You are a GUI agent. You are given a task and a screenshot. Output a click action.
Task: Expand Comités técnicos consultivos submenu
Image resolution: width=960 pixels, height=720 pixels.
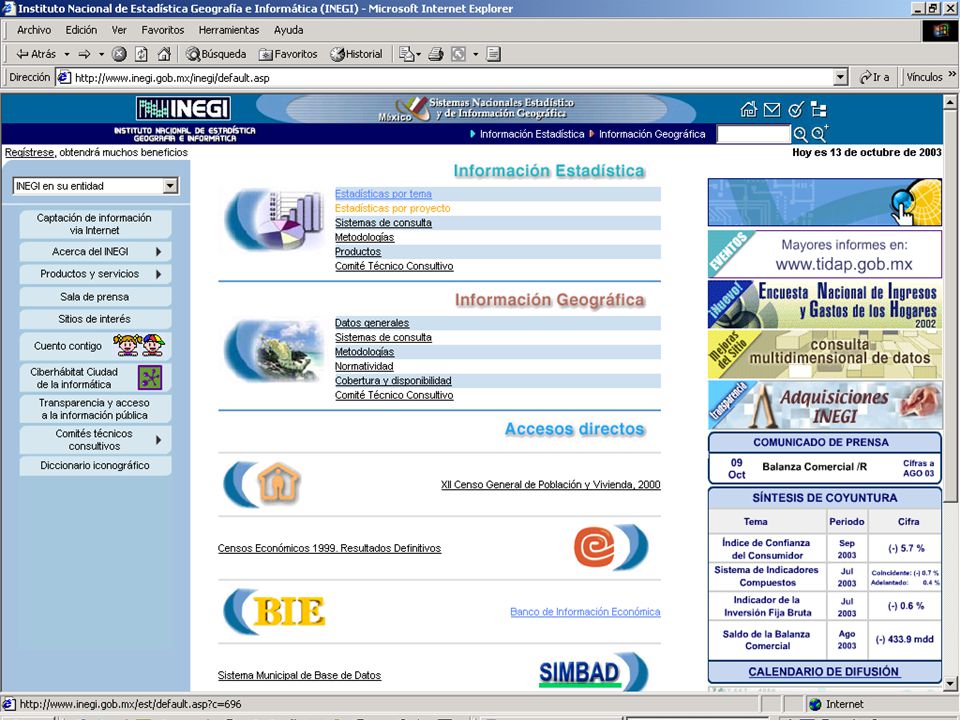tap(159, 440)
